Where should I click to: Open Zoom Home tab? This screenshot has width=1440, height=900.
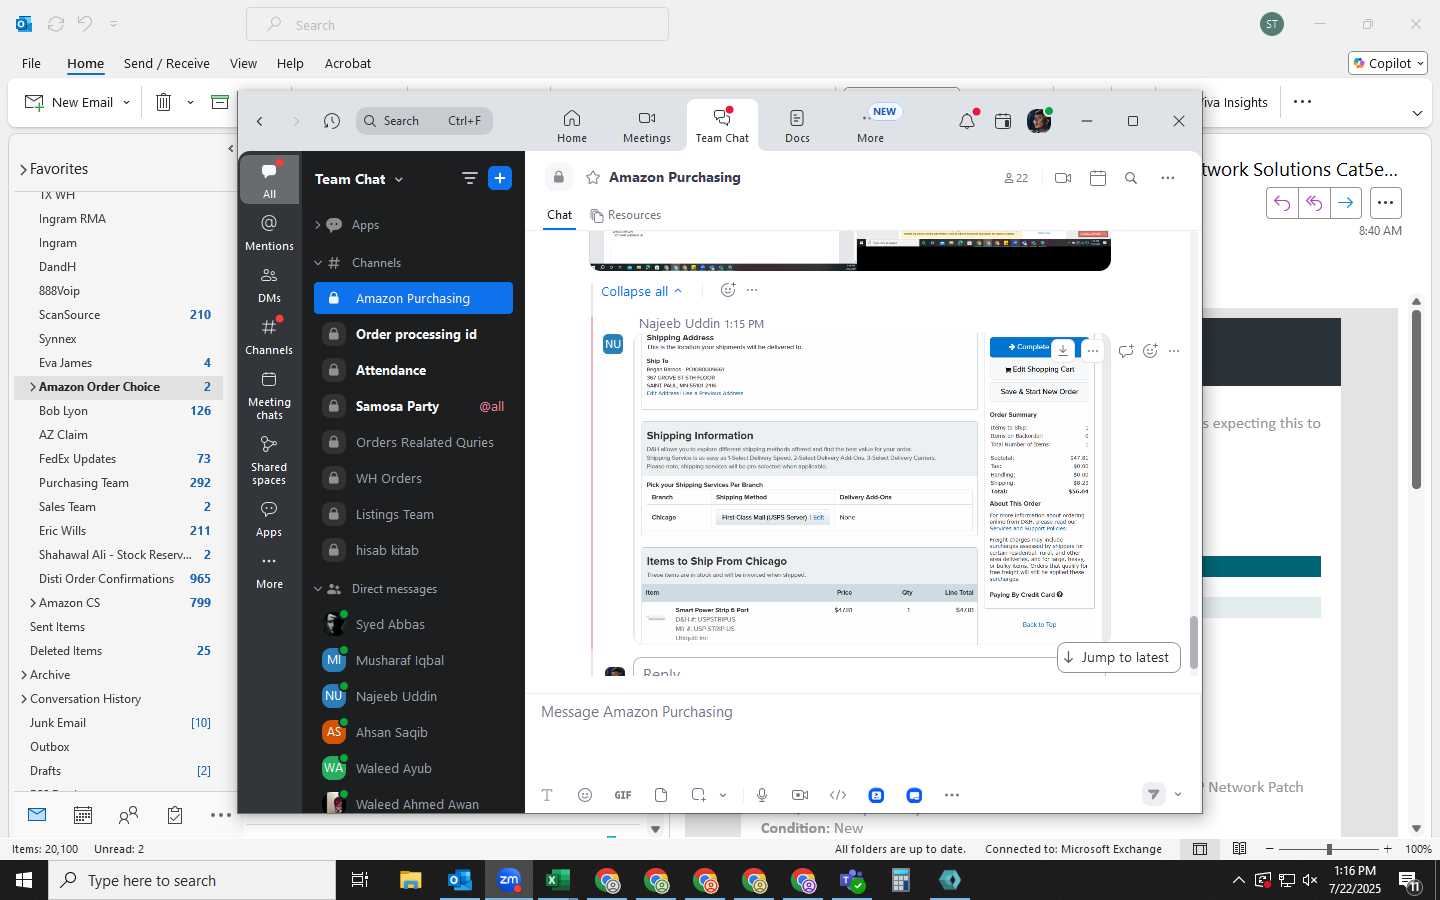[572, 126]
